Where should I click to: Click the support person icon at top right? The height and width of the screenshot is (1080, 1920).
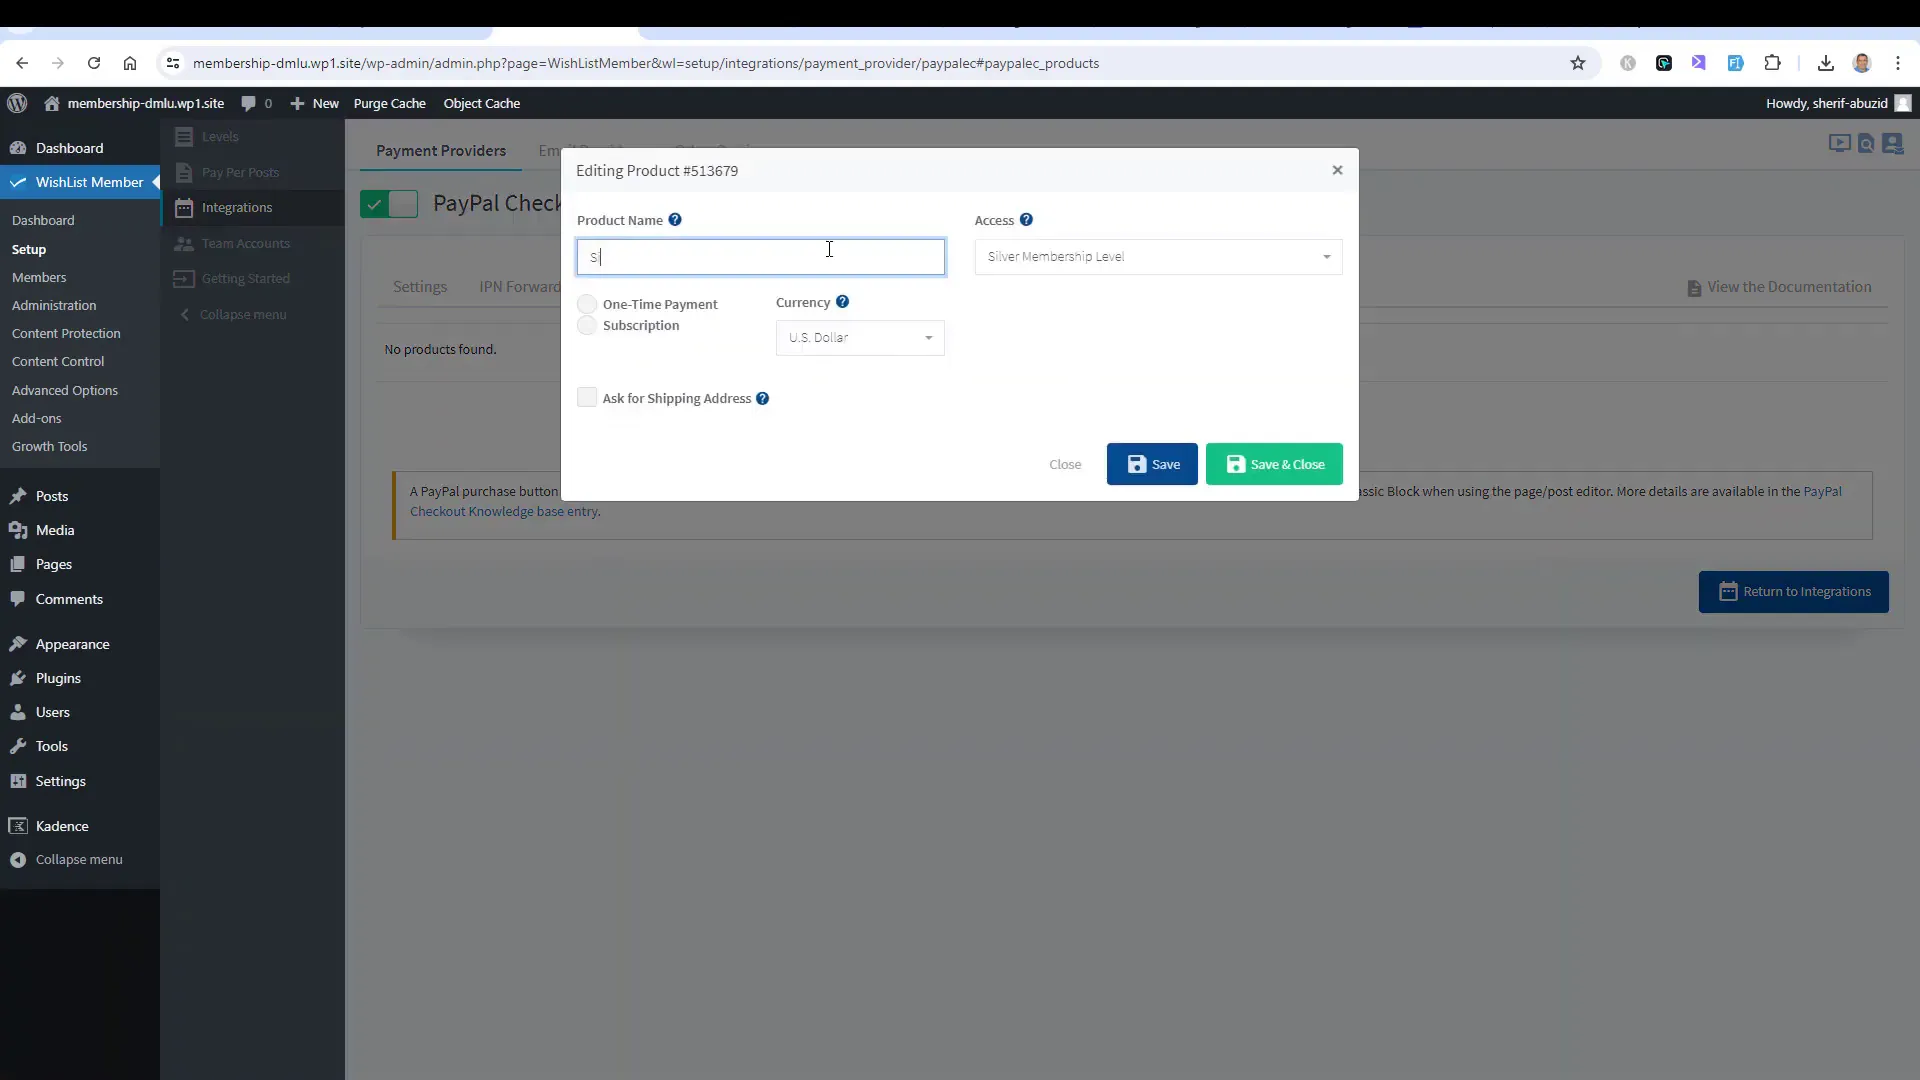(1893, 144)
